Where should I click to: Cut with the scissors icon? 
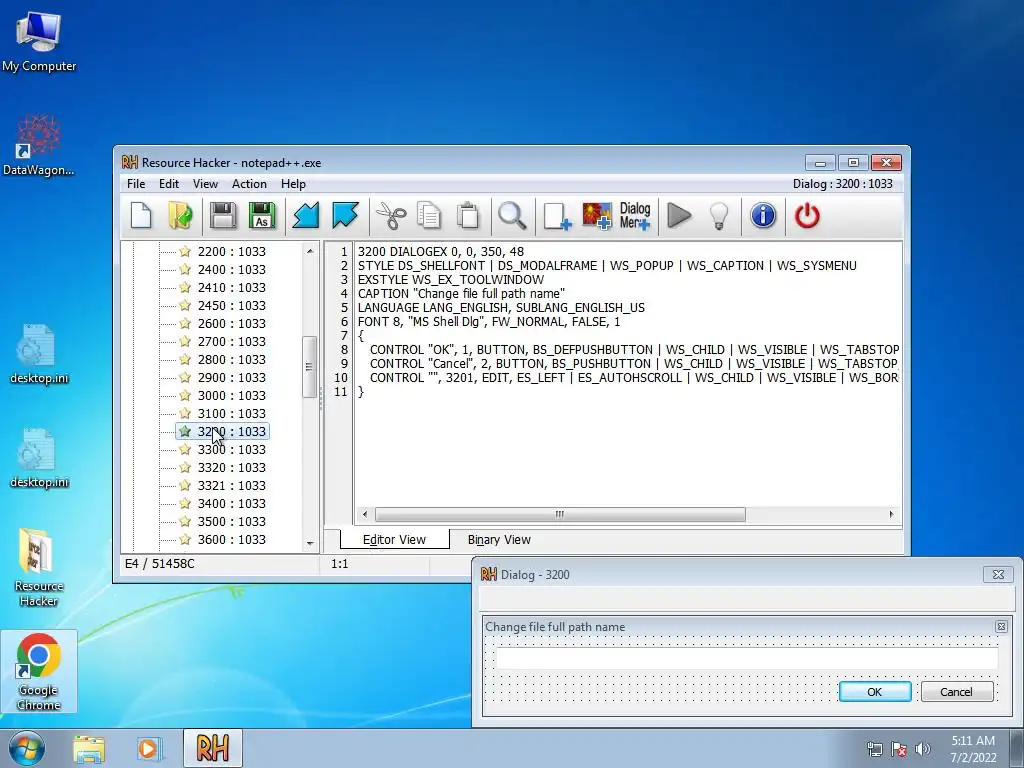[391, 216]
